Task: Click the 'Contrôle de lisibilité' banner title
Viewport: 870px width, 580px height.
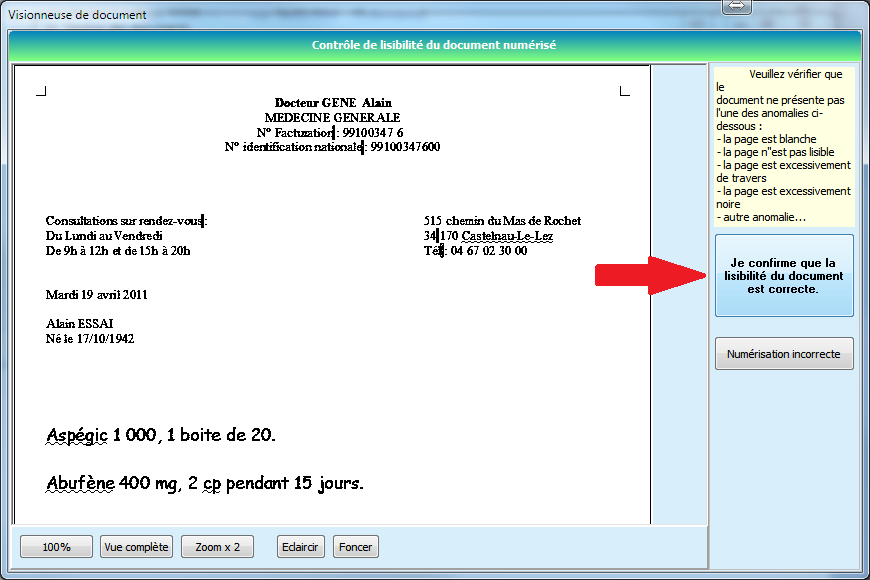Action: click(x=434, y=45)
